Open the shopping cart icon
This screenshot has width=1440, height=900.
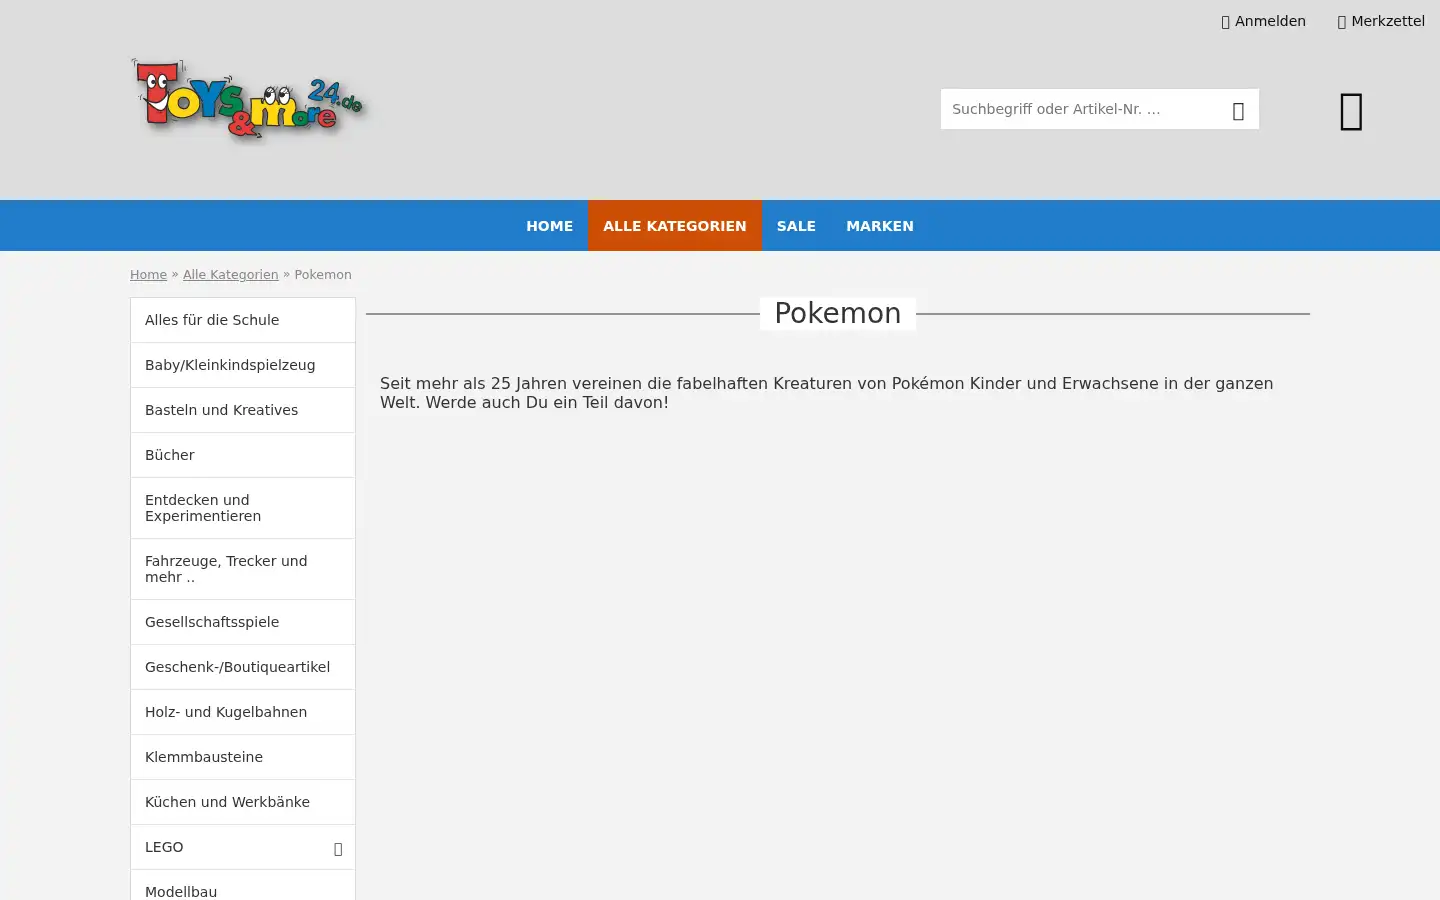(x=1351, y=111)
